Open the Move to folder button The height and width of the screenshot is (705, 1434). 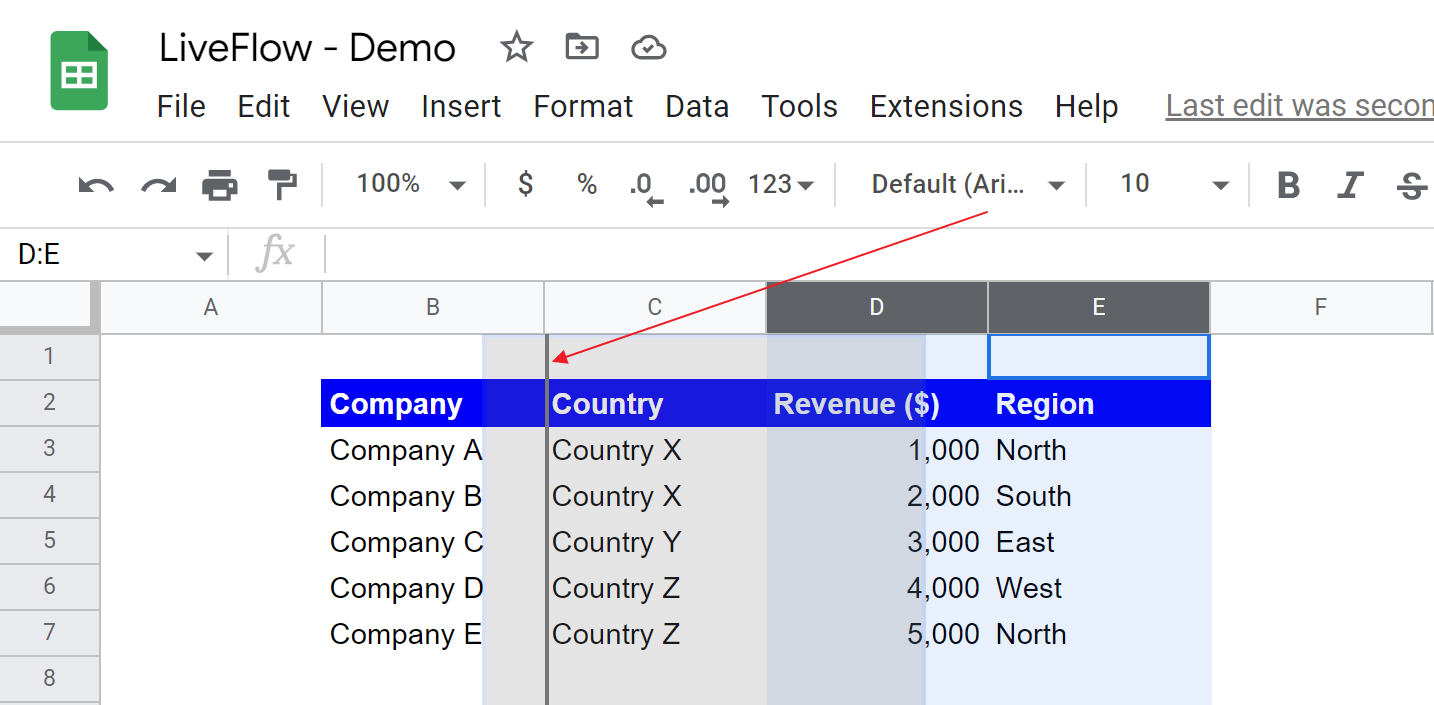pos(581,47)
